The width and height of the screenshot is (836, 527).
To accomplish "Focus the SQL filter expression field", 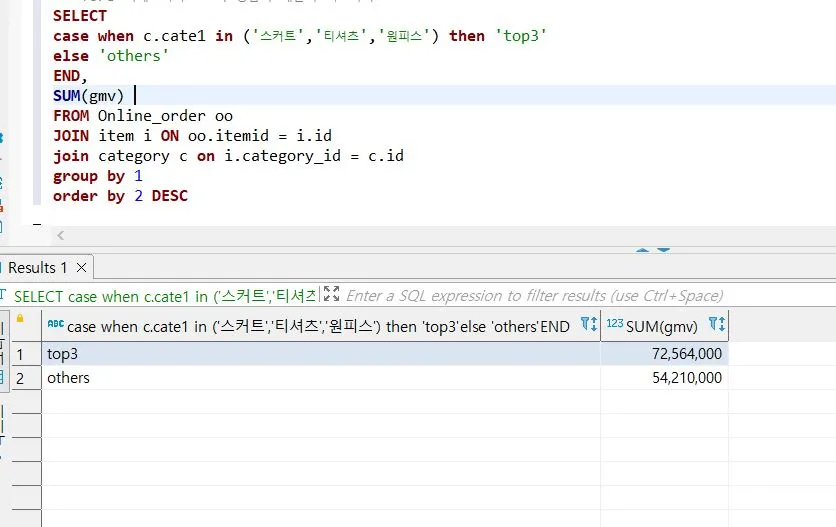I will pyautogui.click(x=535, y=296).
